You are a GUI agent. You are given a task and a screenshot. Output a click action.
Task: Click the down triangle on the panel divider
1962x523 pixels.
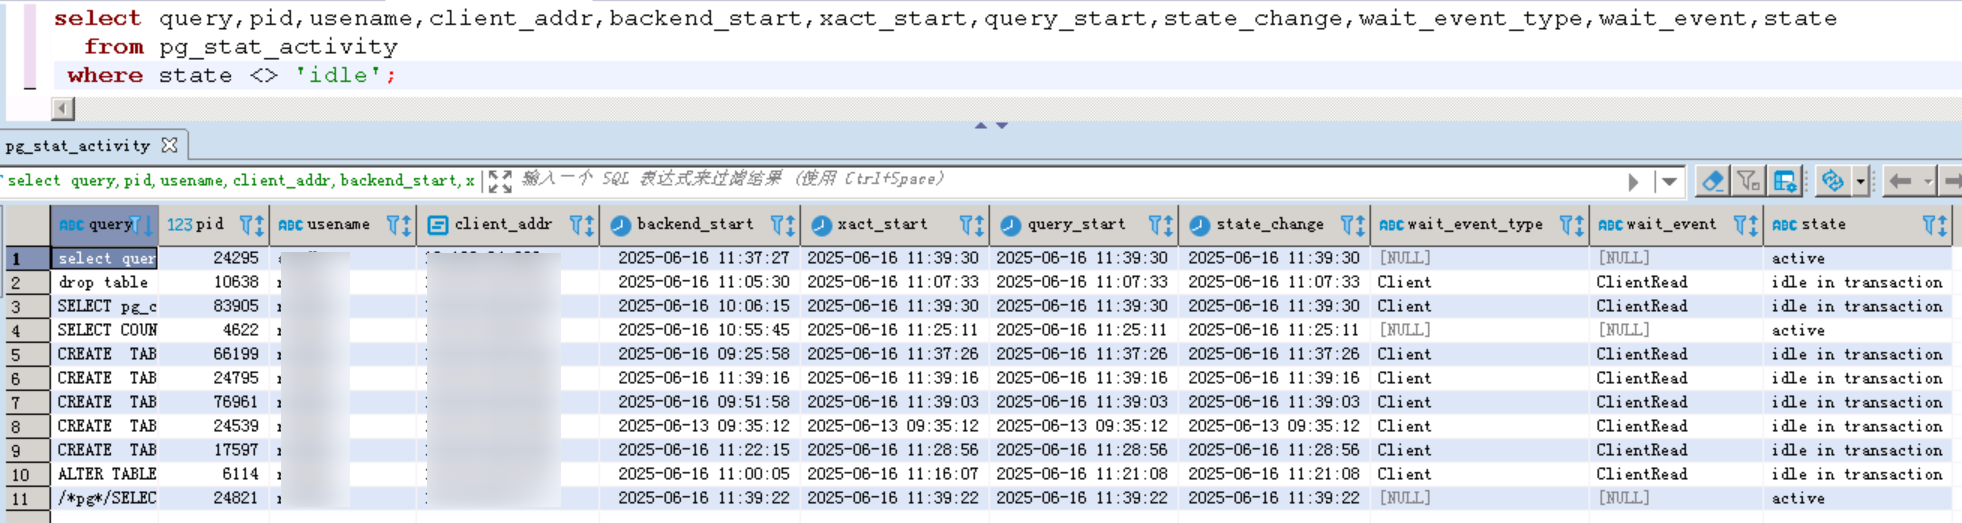click(1002, 125)
